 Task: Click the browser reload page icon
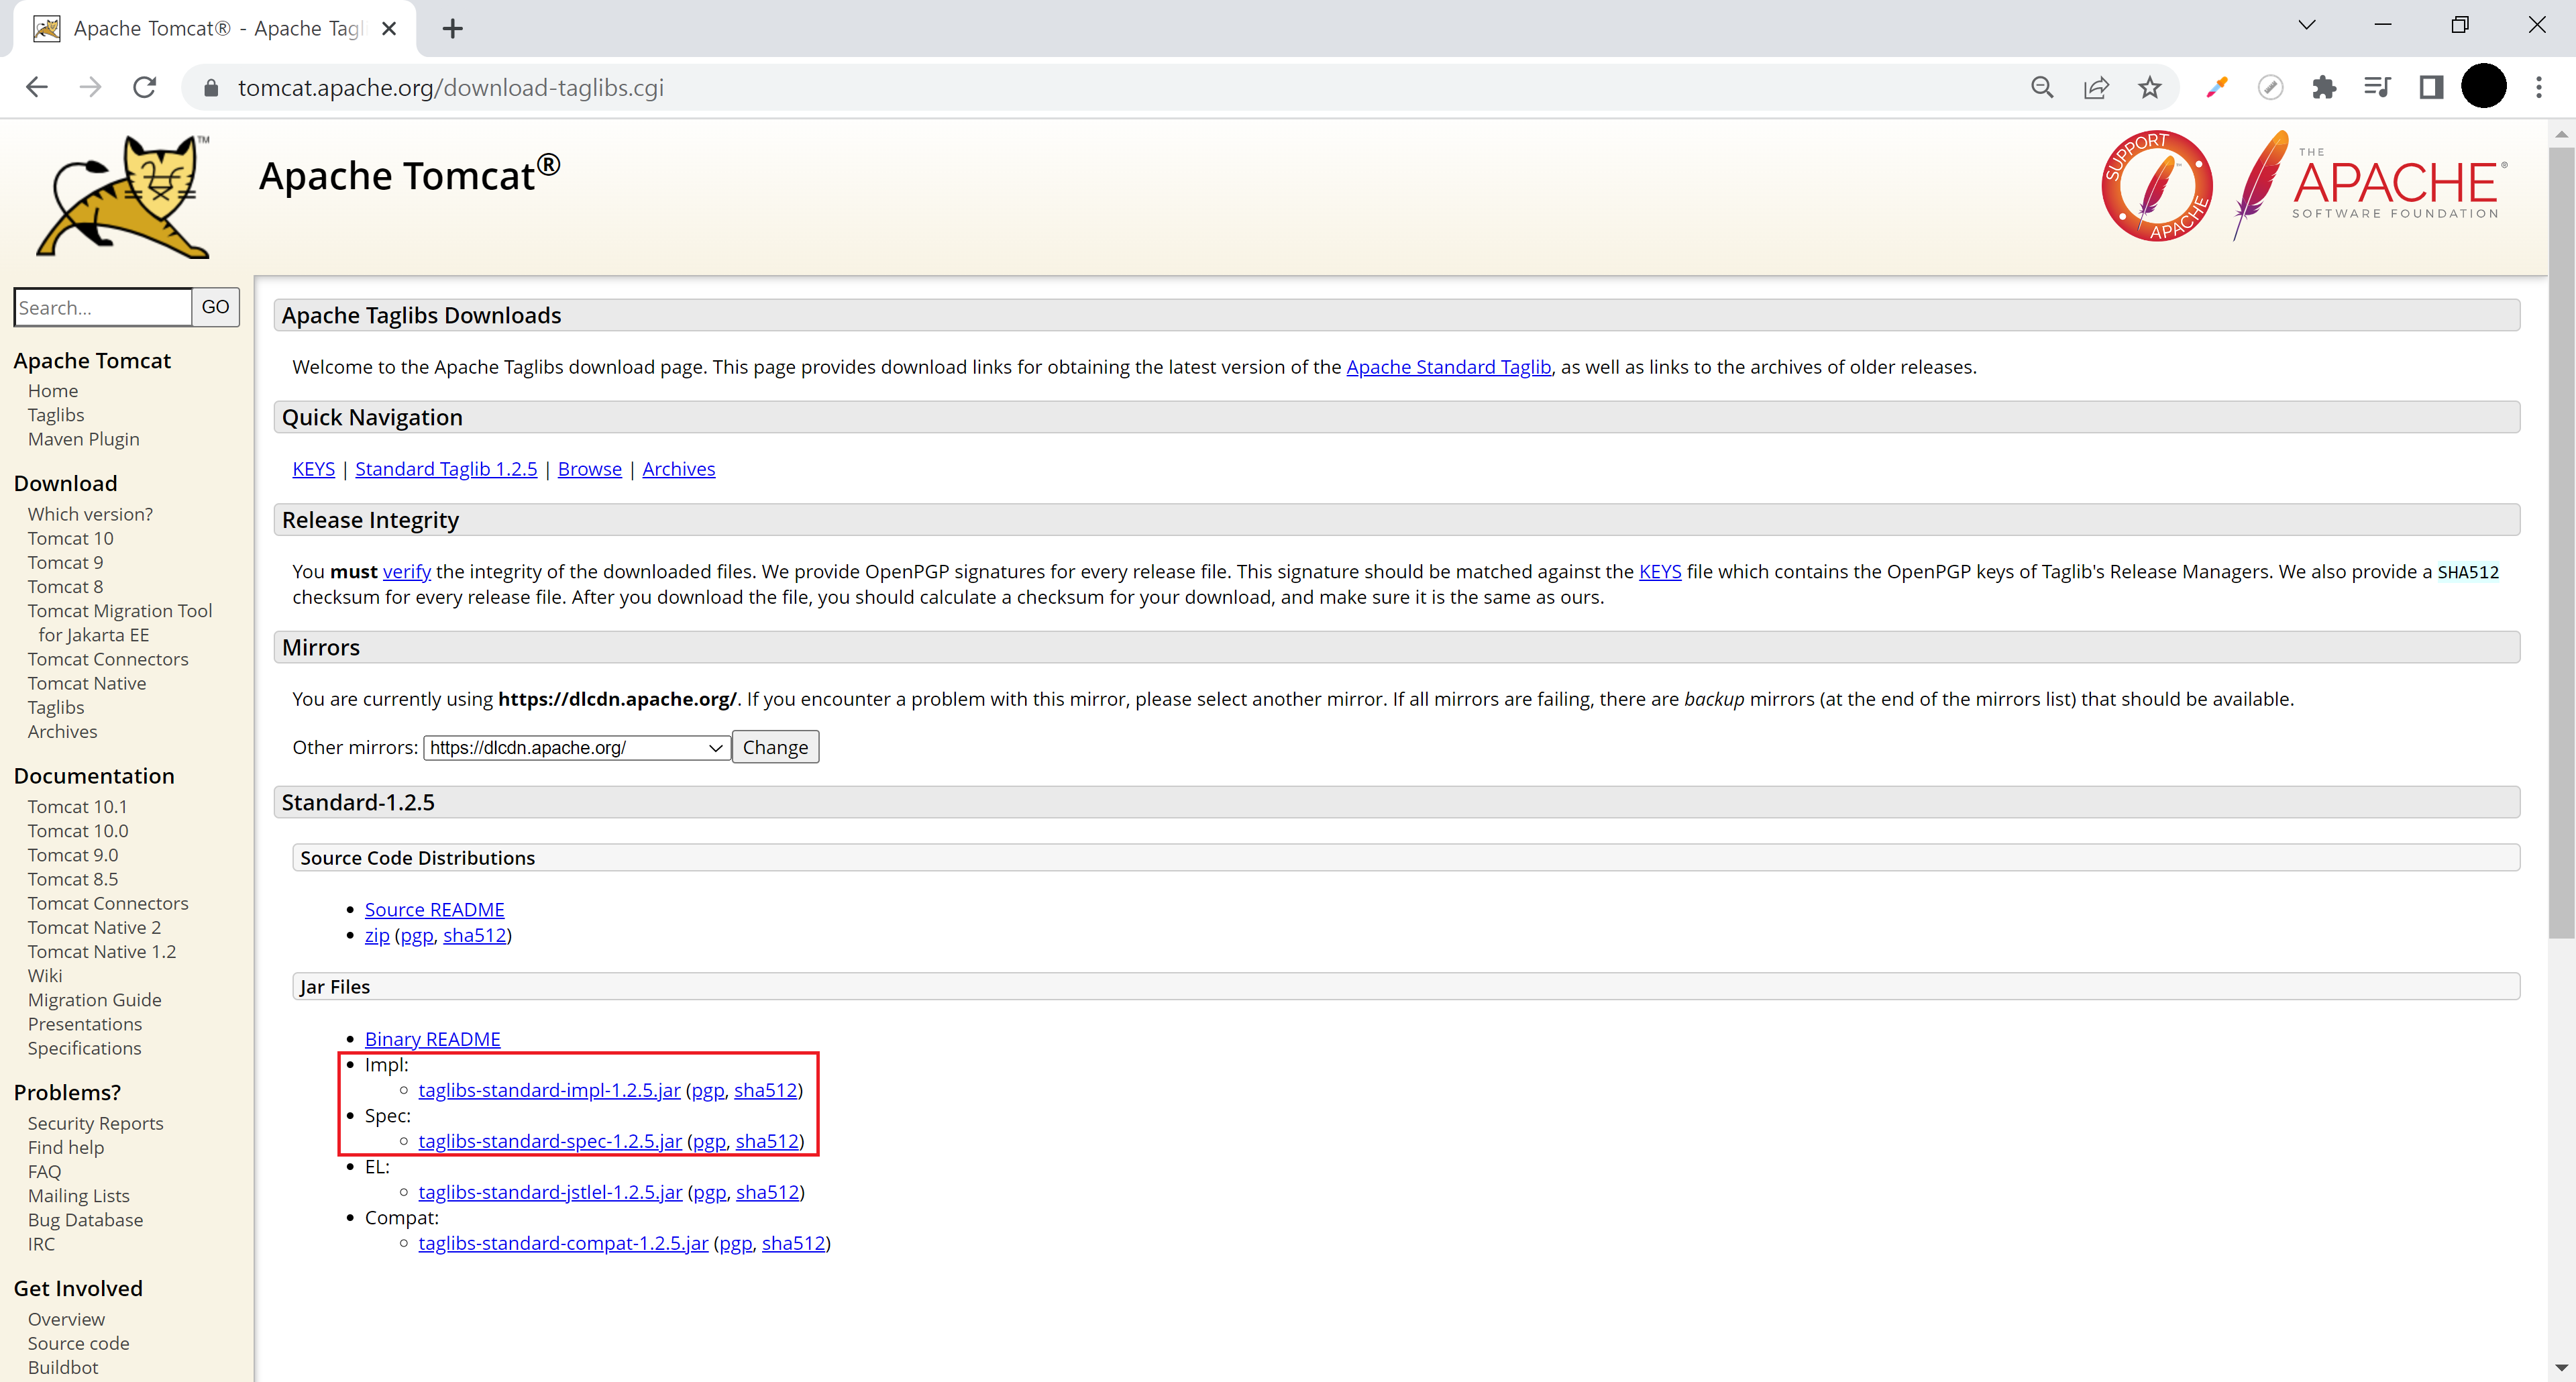point(145,88)
